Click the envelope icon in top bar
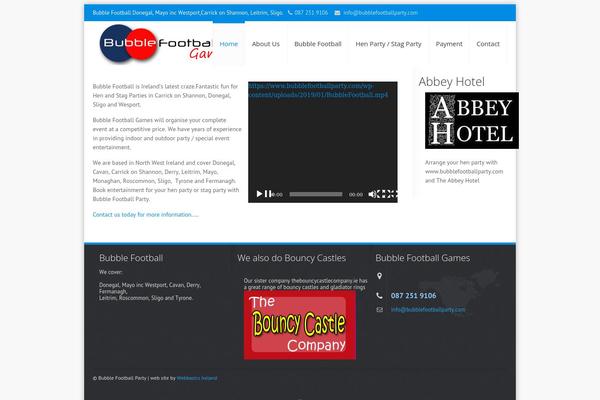 point(337,13)
